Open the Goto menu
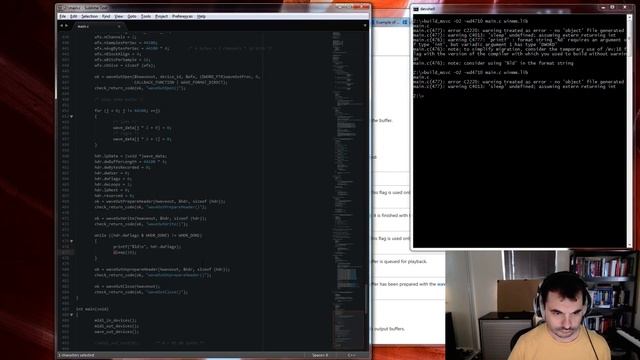 click(x=132, y=16)
